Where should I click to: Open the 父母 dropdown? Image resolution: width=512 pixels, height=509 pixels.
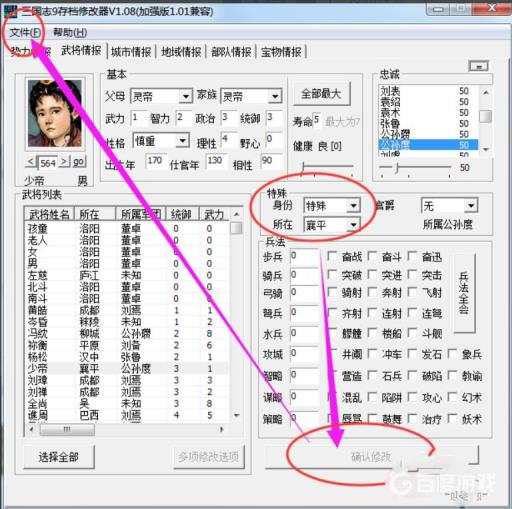tap(185, 97)
